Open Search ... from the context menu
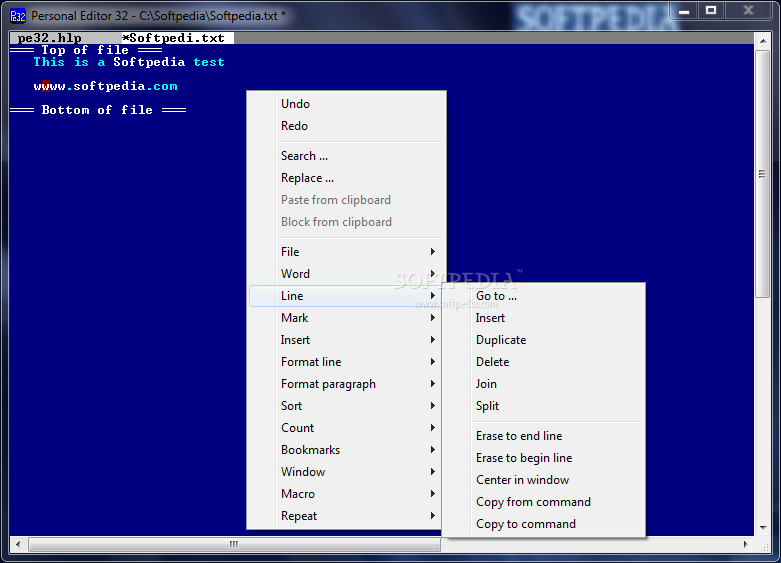 pos(347,155)
